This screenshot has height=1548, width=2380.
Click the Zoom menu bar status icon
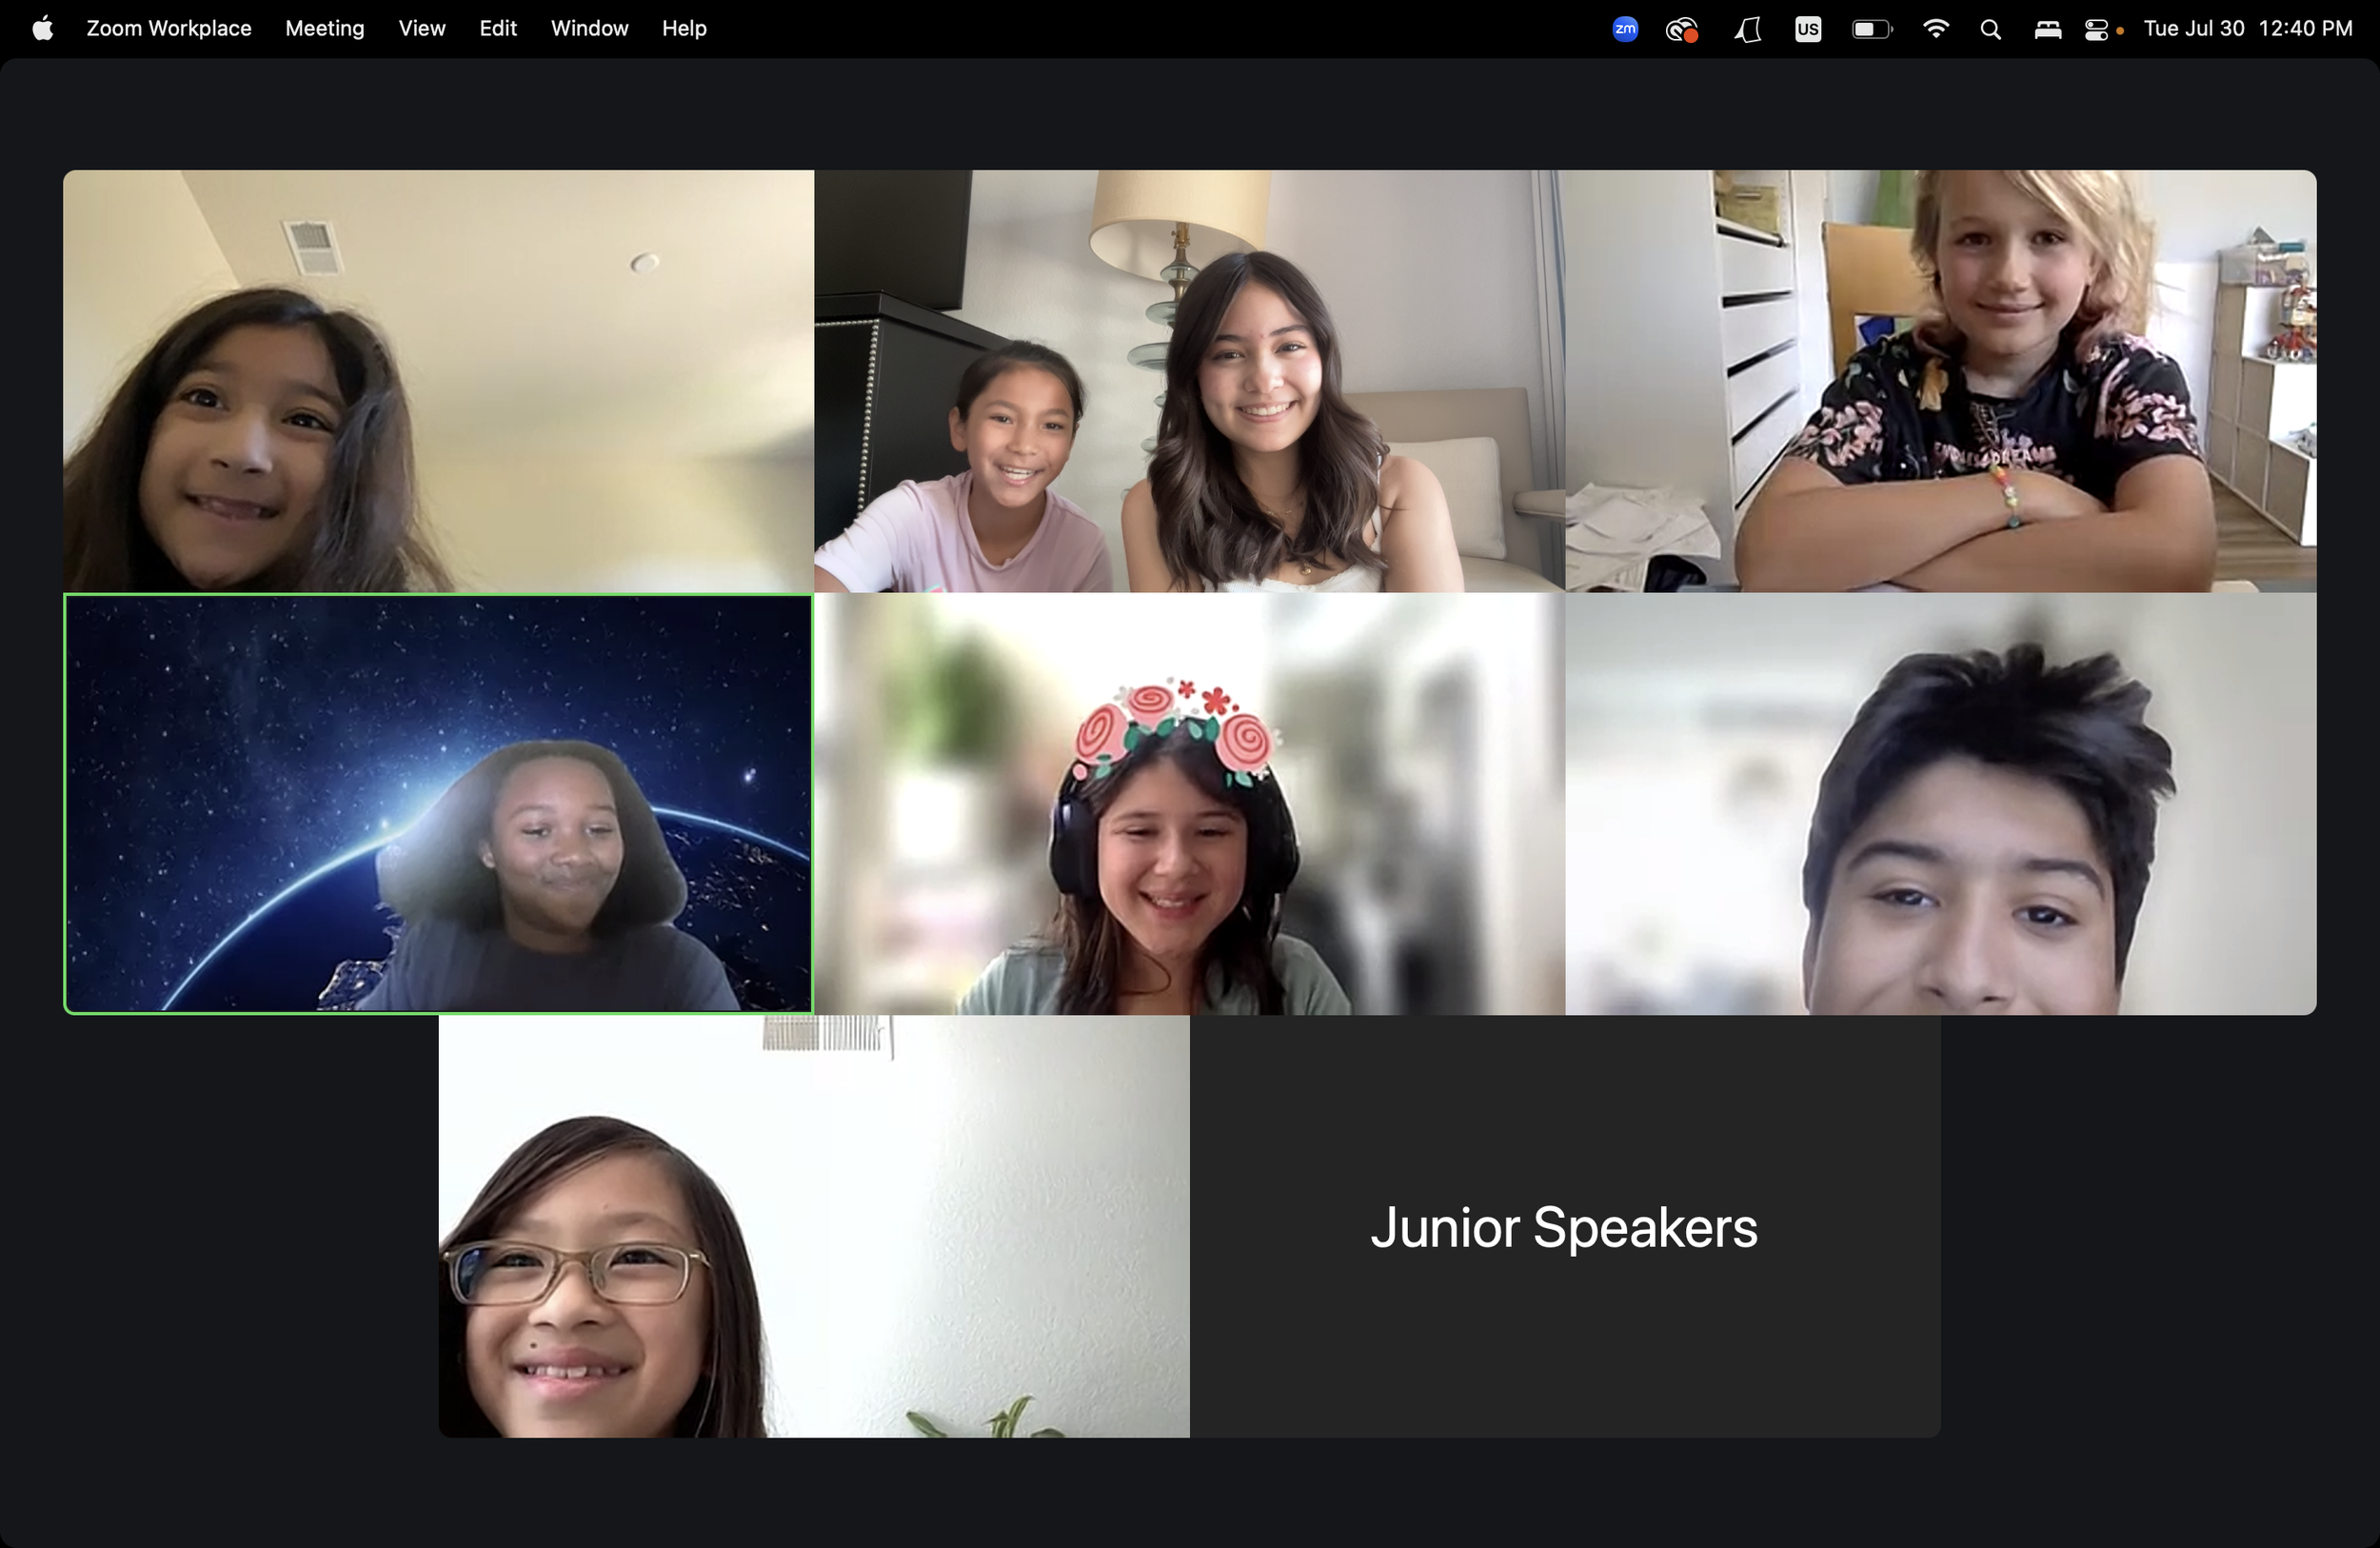1625,29
